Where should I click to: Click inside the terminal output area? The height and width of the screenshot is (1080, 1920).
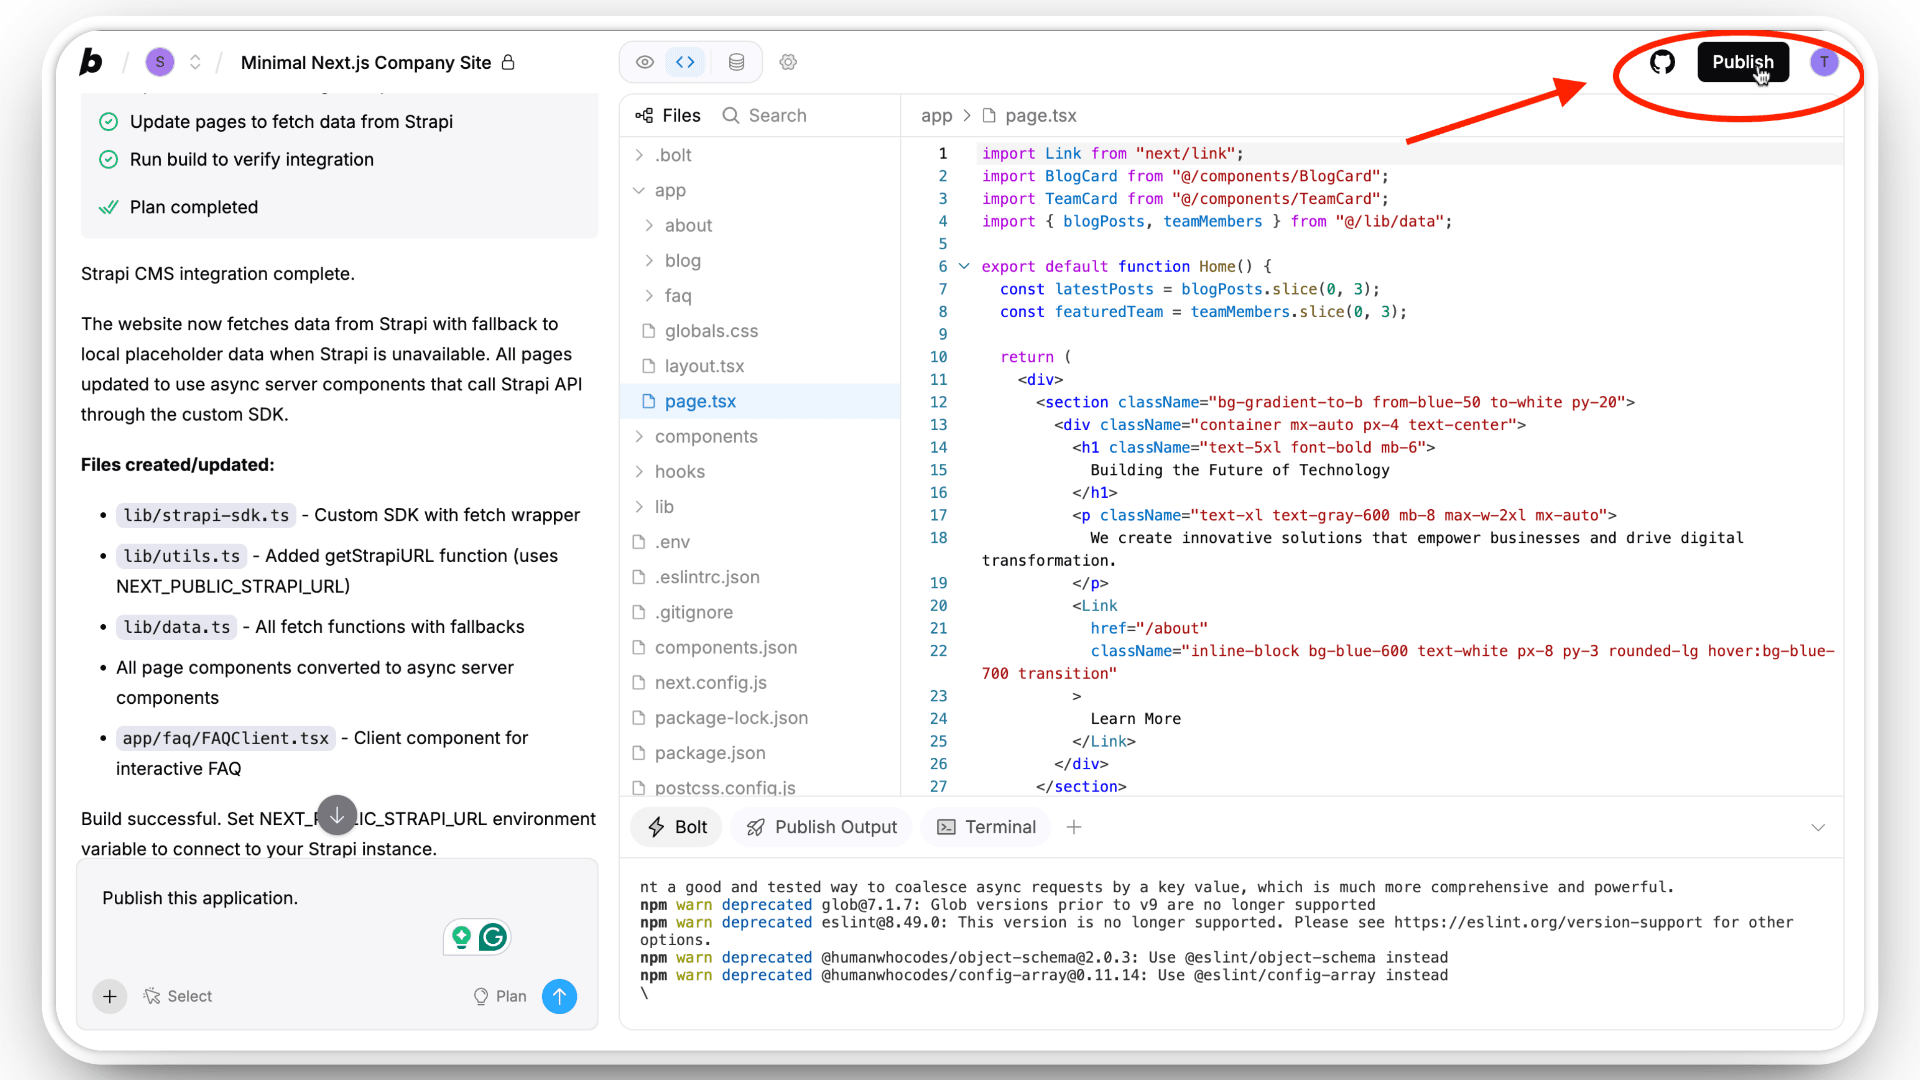point(1230,940)
